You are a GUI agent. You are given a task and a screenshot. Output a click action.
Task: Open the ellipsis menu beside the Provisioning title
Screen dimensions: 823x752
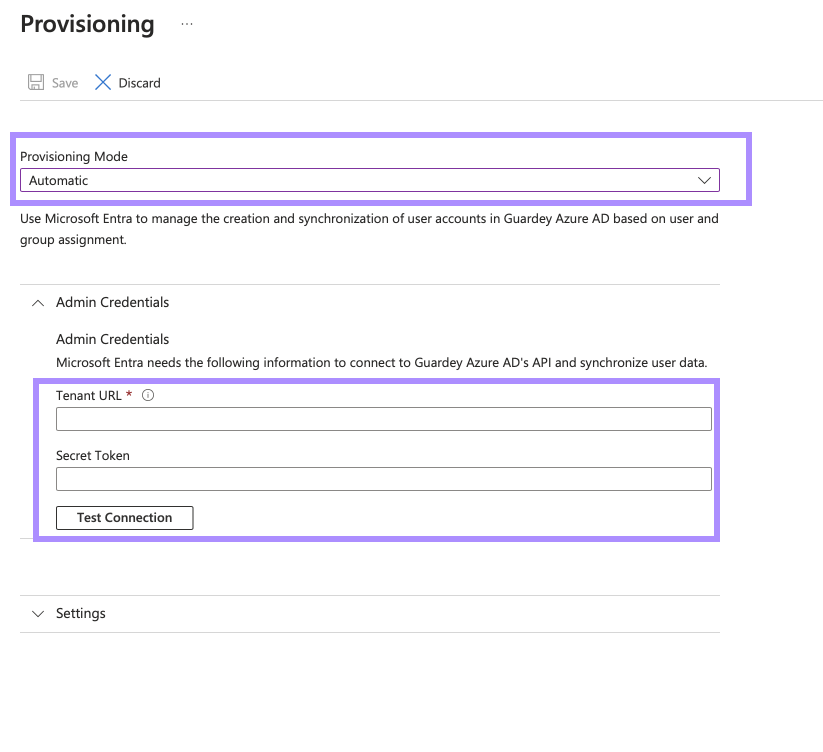pyautogui.click(x=186, y=22)
